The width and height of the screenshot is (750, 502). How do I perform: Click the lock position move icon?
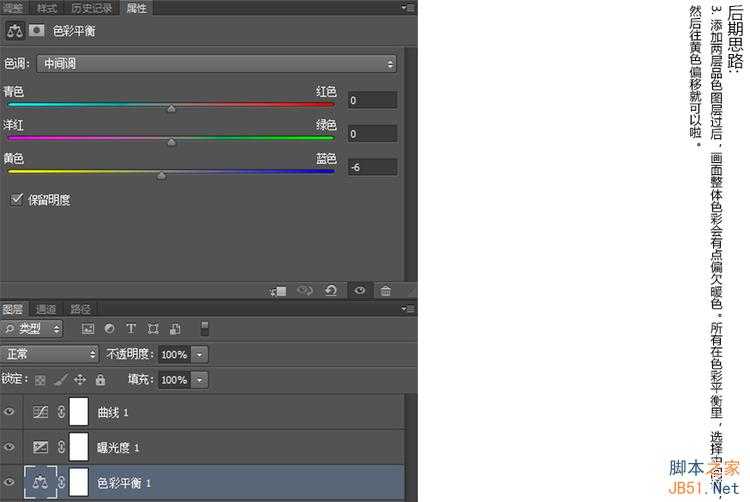(80, 380)
